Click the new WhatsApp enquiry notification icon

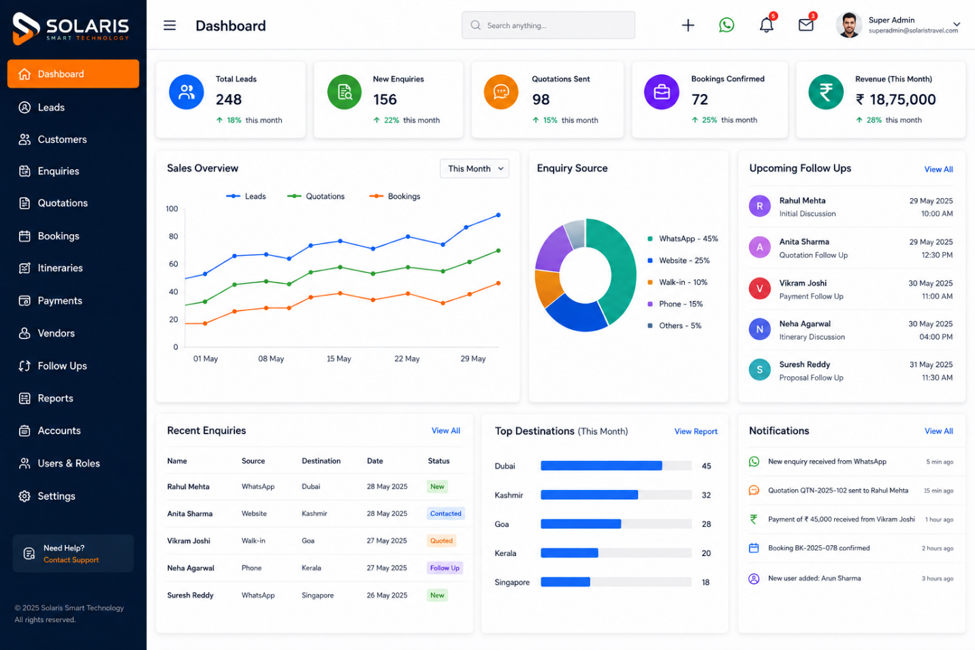coord(754,462)
